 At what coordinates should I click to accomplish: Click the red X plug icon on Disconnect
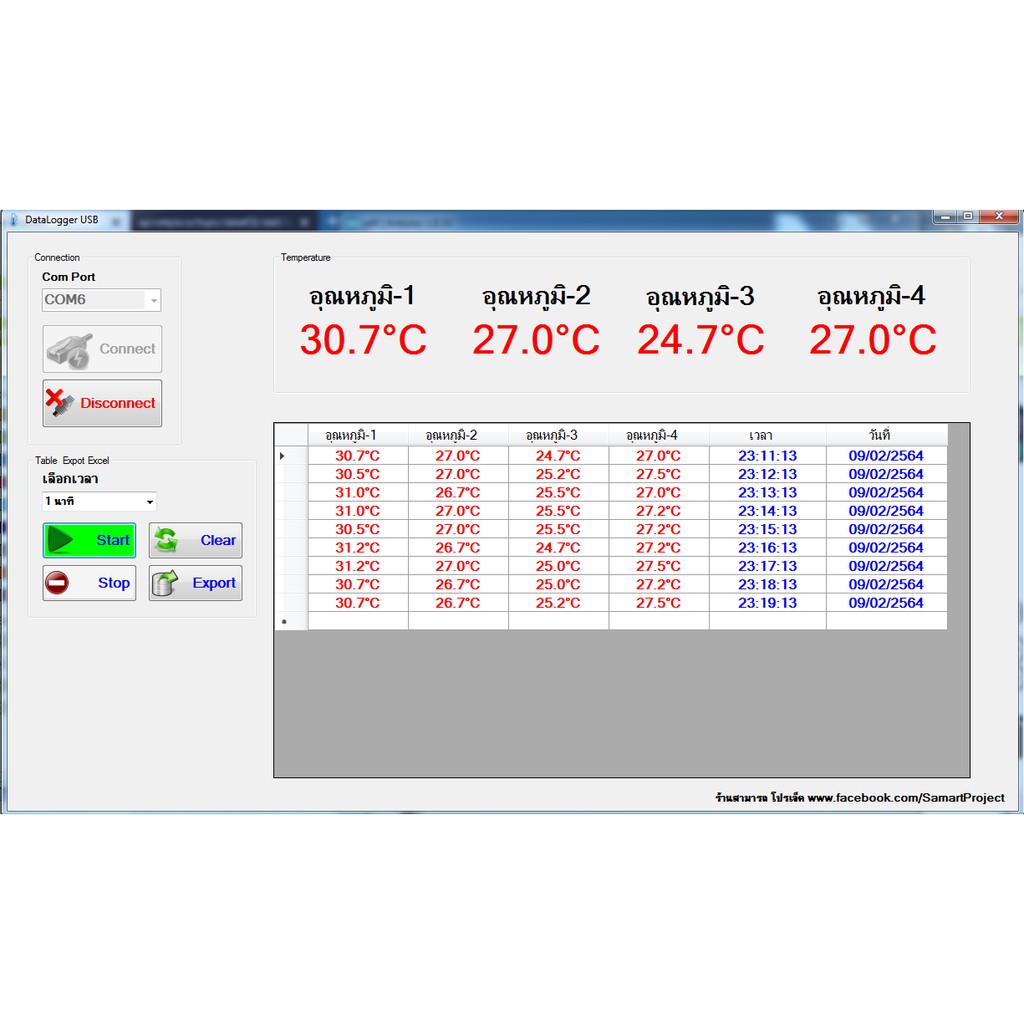[59, 403]
